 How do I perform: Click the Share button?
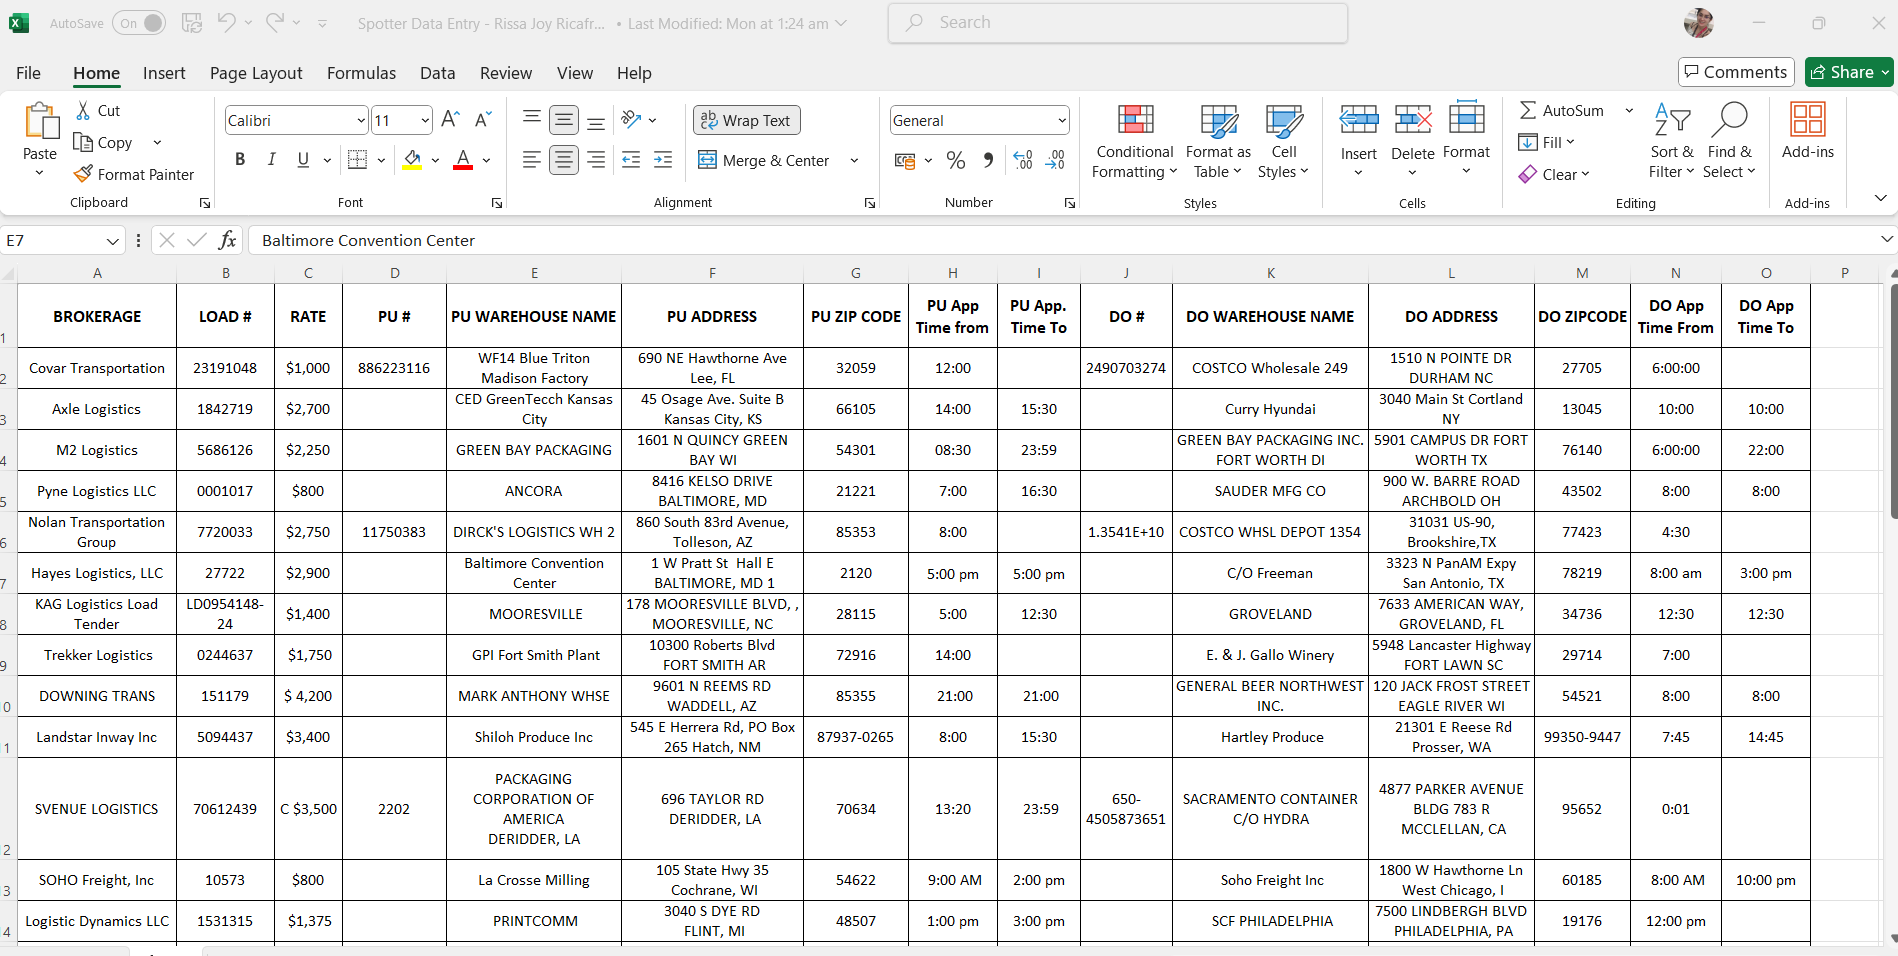coord(1849,72)
